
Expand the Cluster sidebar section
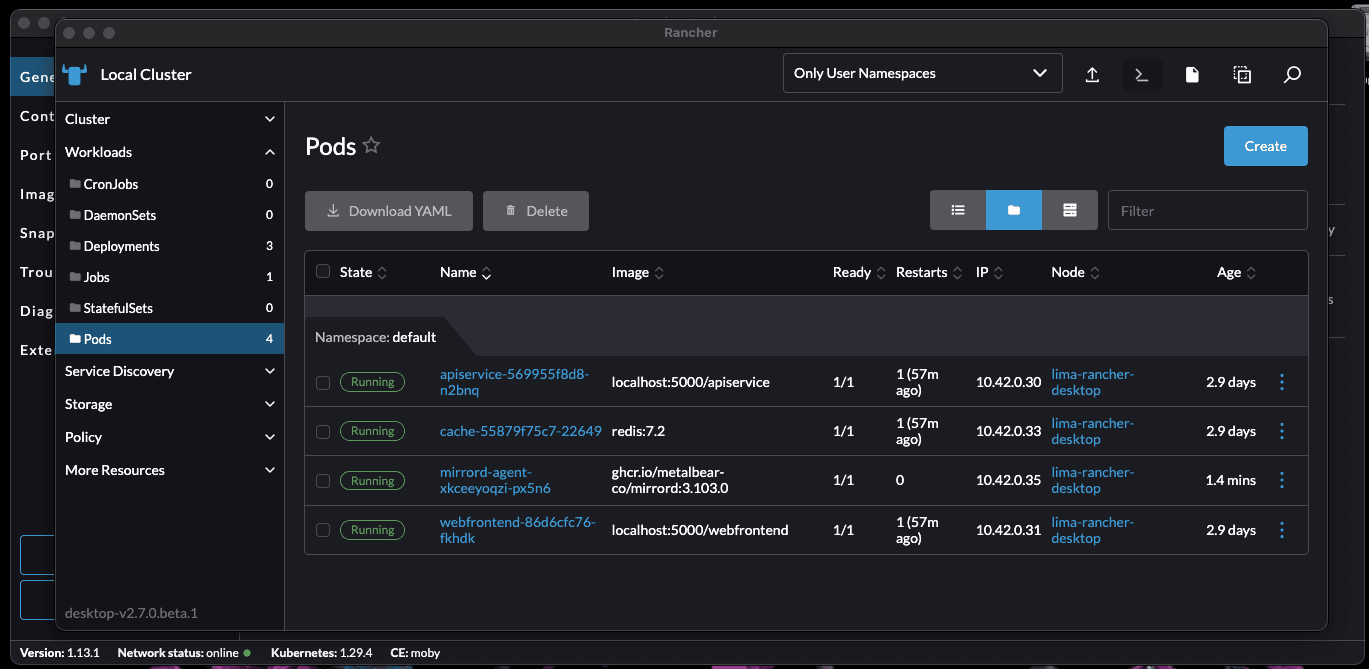(170, 119)
